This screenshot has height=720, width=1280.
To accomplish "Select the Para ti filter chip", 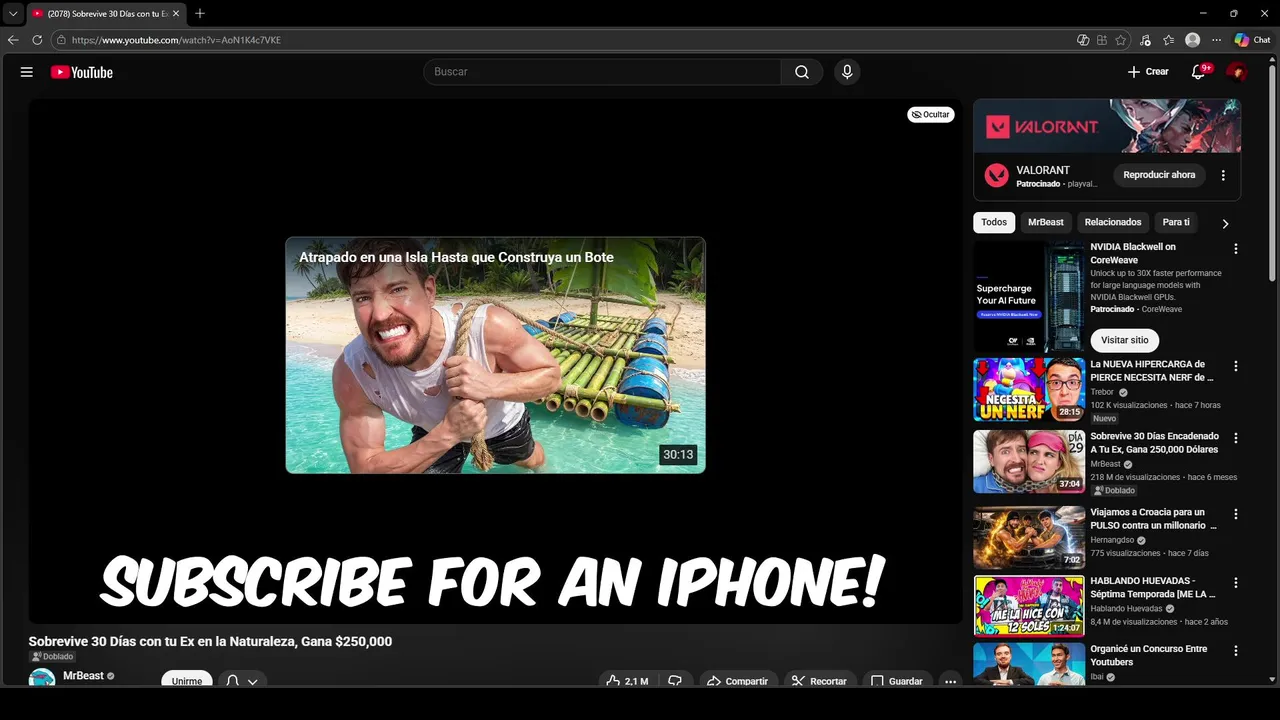I will pos(1176,222).
